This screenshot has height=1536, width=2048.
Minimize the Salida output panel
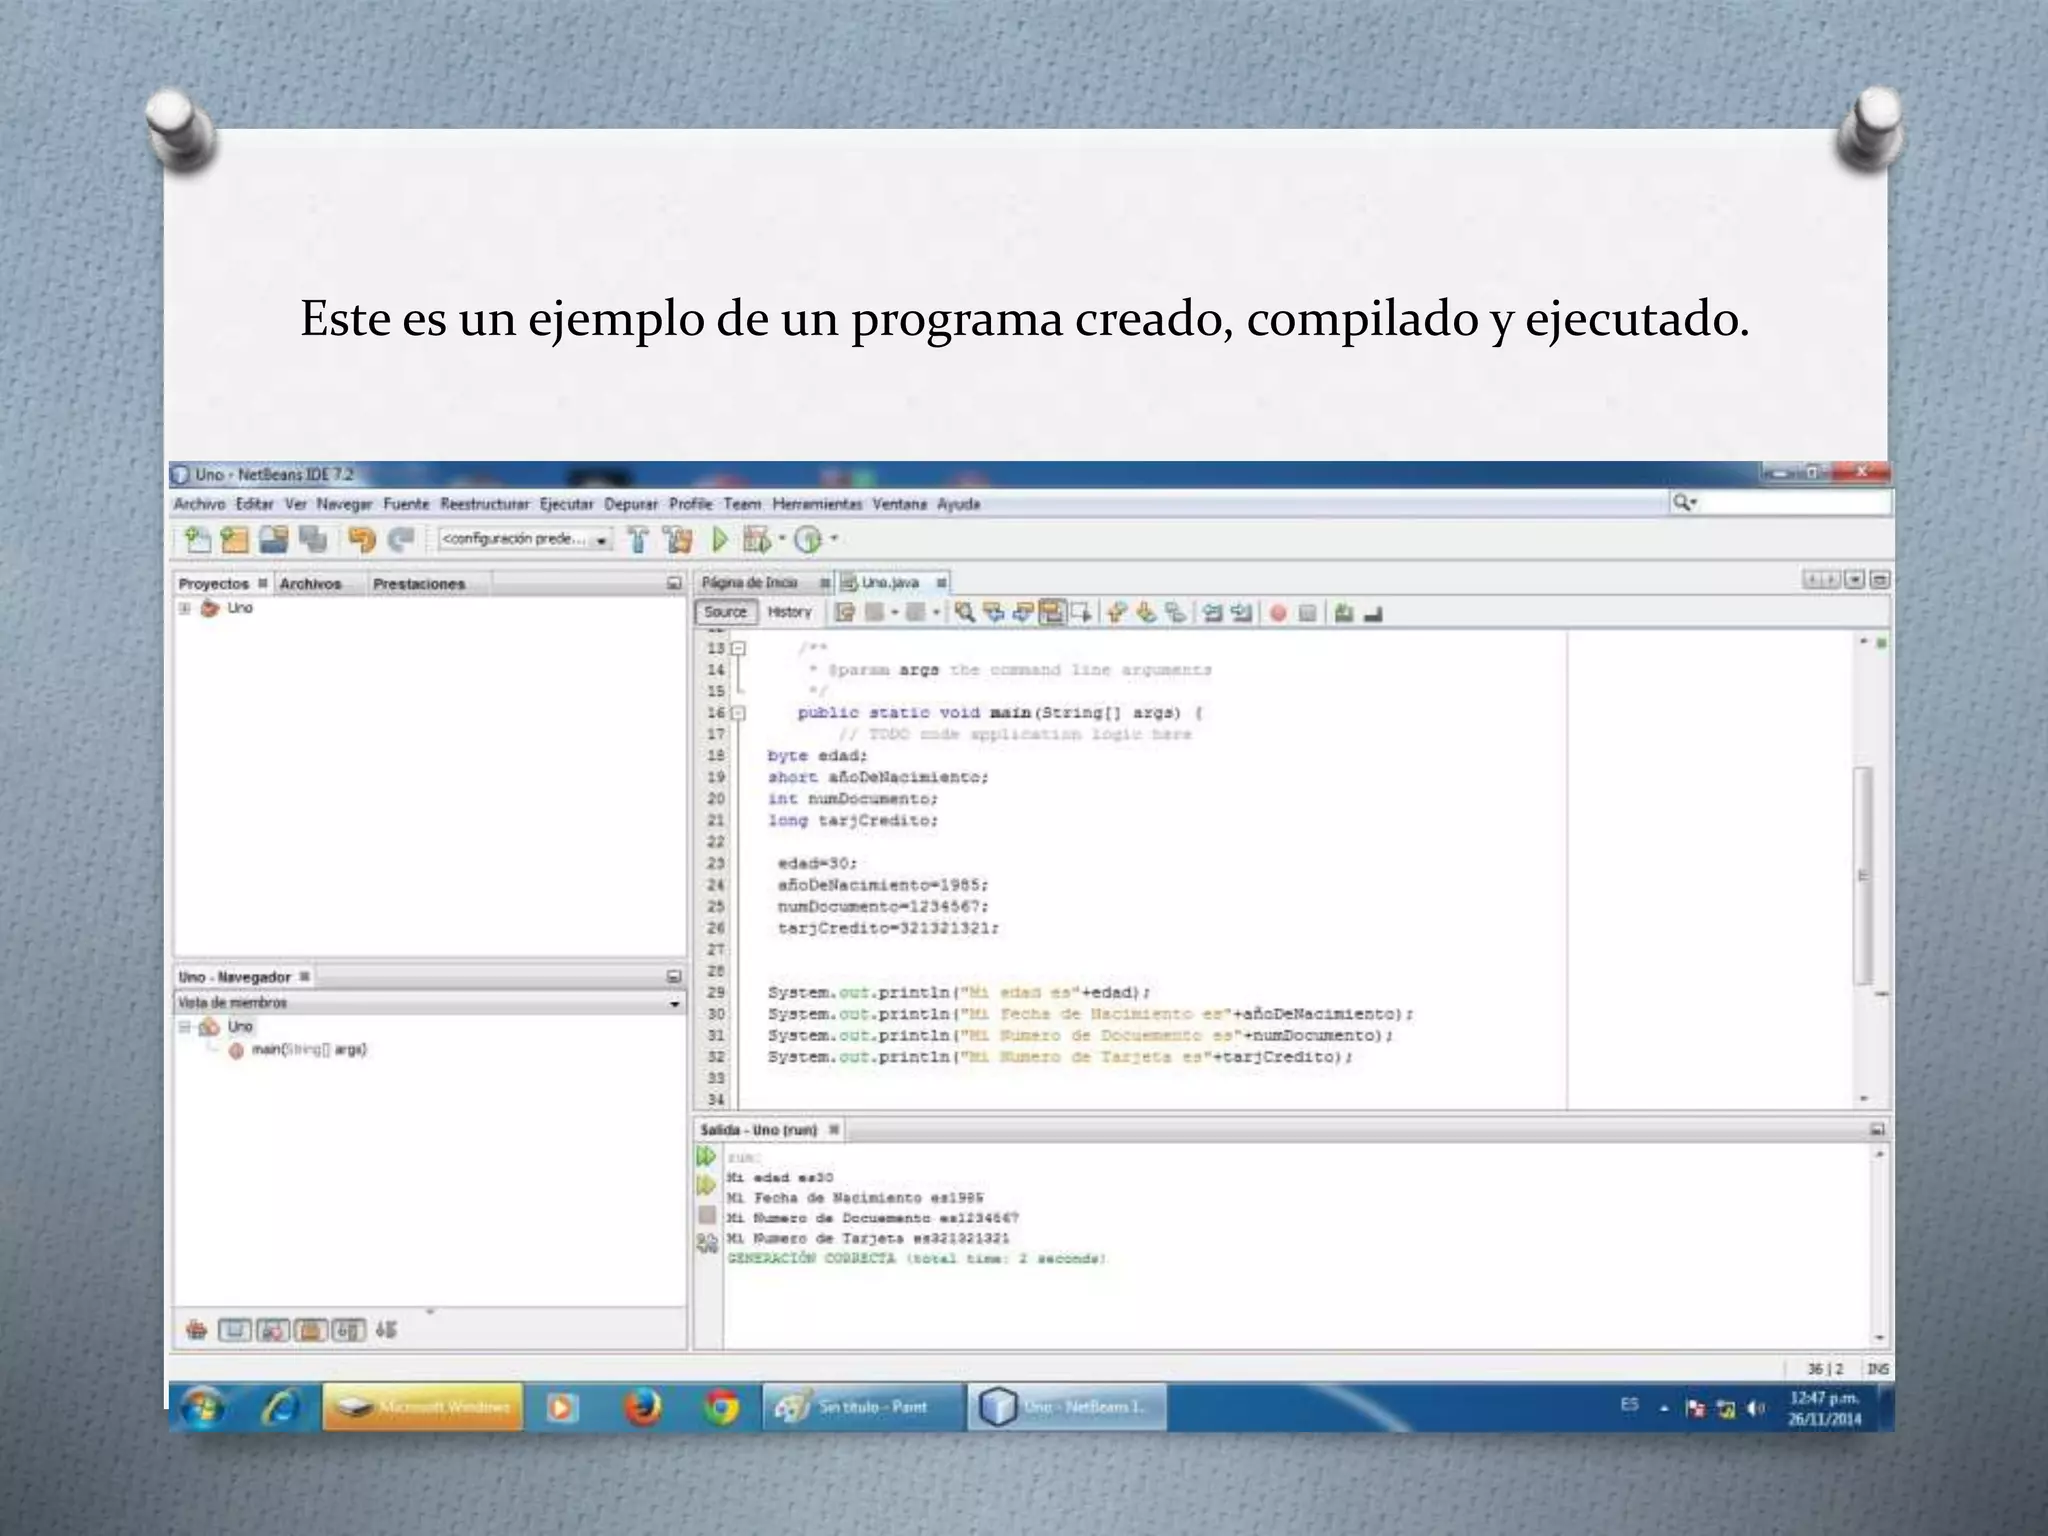1877,1129
